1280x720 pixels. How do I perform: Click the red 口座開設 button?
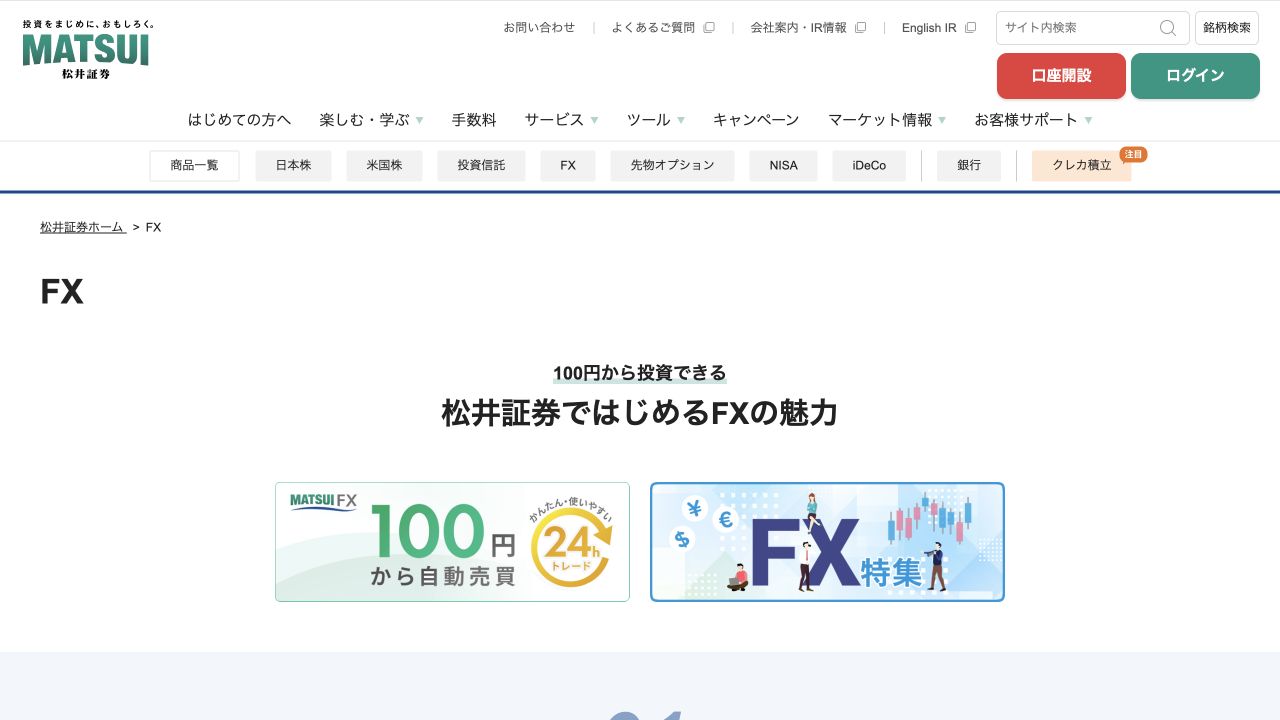(1061, 76)
